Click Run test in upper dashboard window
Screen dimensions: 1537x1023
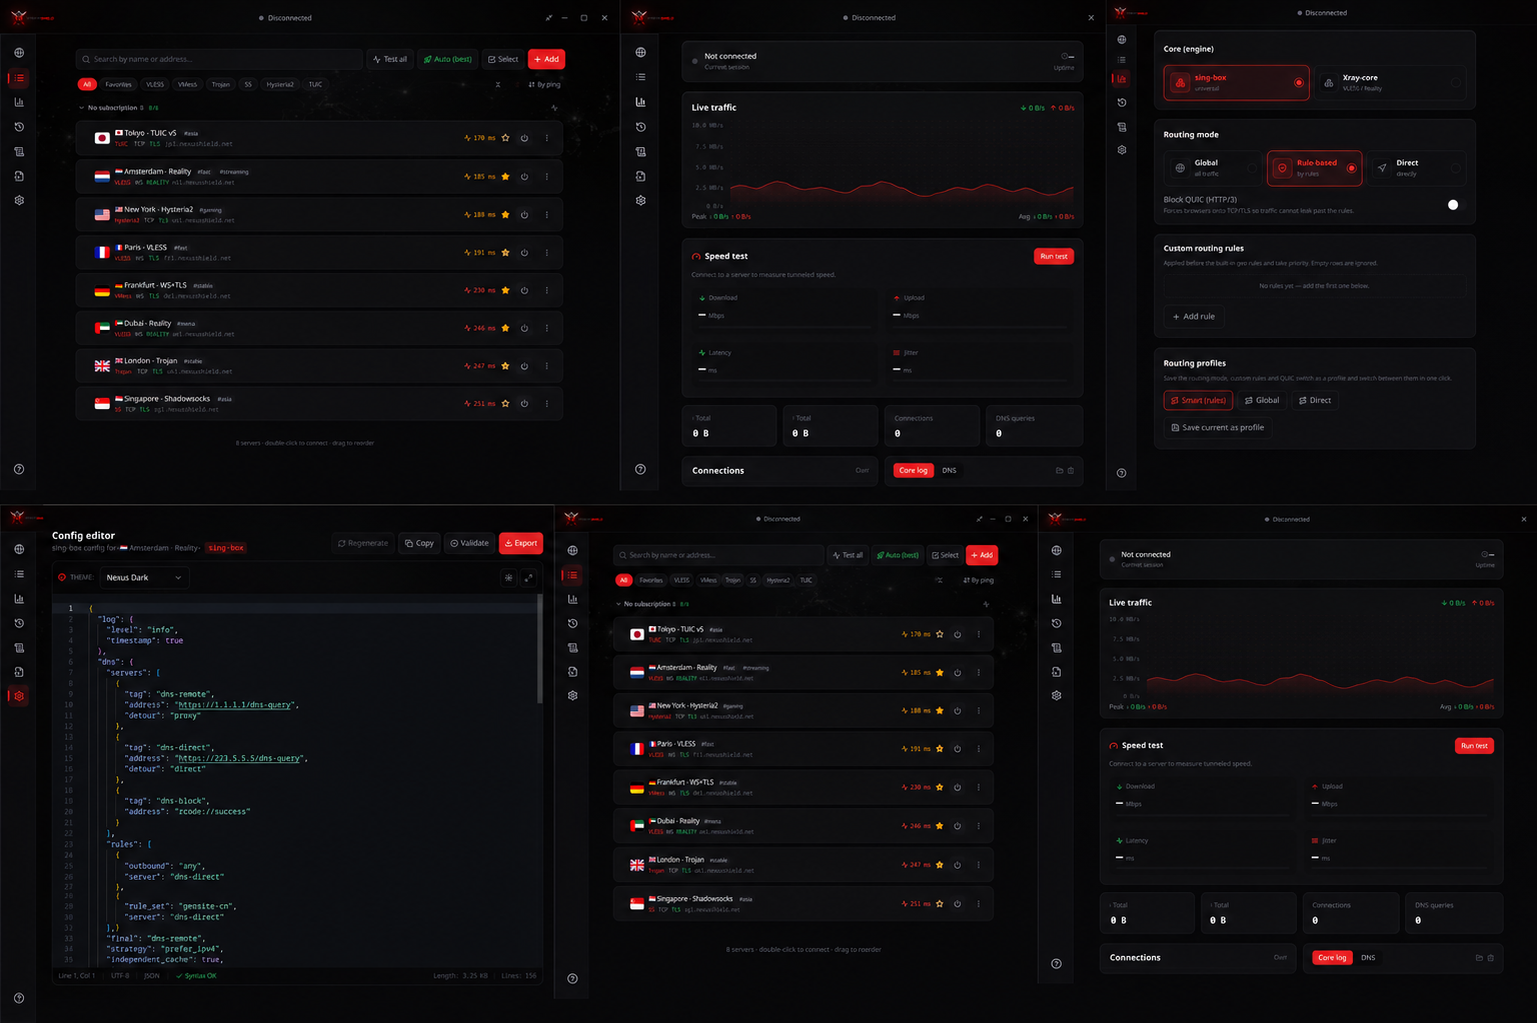pyautogui.click(x=1054, y=256)
